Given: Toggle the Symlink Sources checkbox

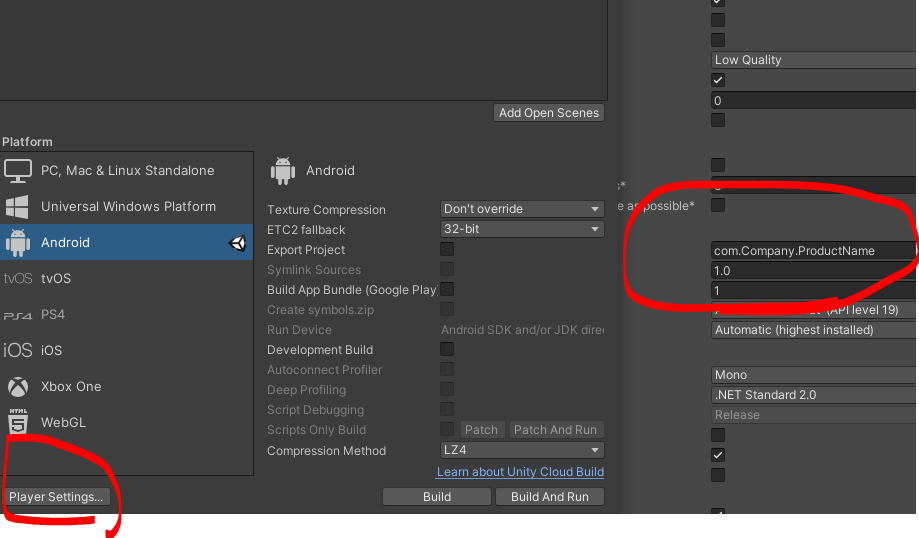Looking at the screenshot, I should point(447,269).
